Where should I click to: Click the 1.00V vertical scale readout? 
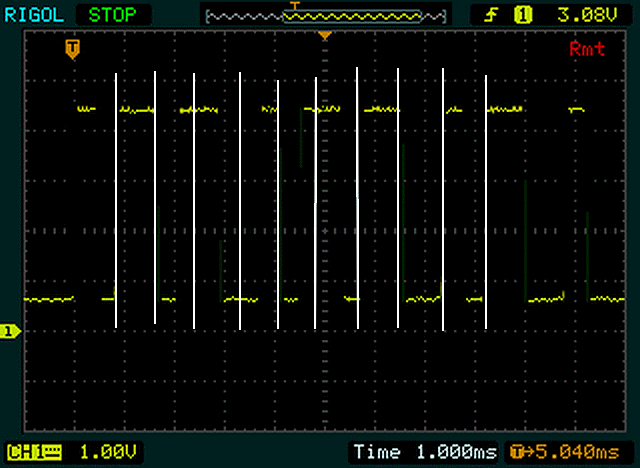pos(108,452)
